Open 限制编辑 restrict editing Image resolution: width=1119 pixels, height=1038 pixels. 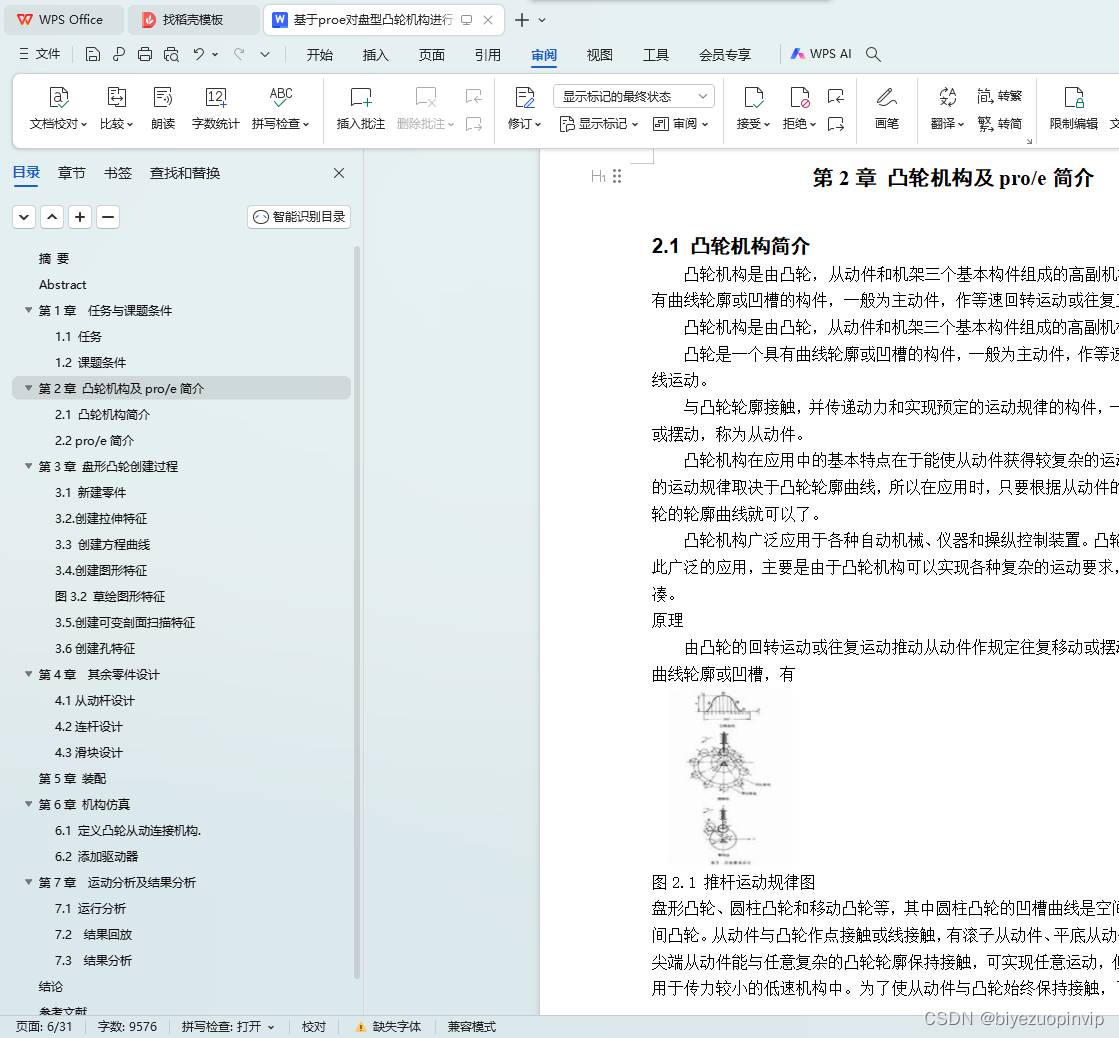pos(1073,109)
